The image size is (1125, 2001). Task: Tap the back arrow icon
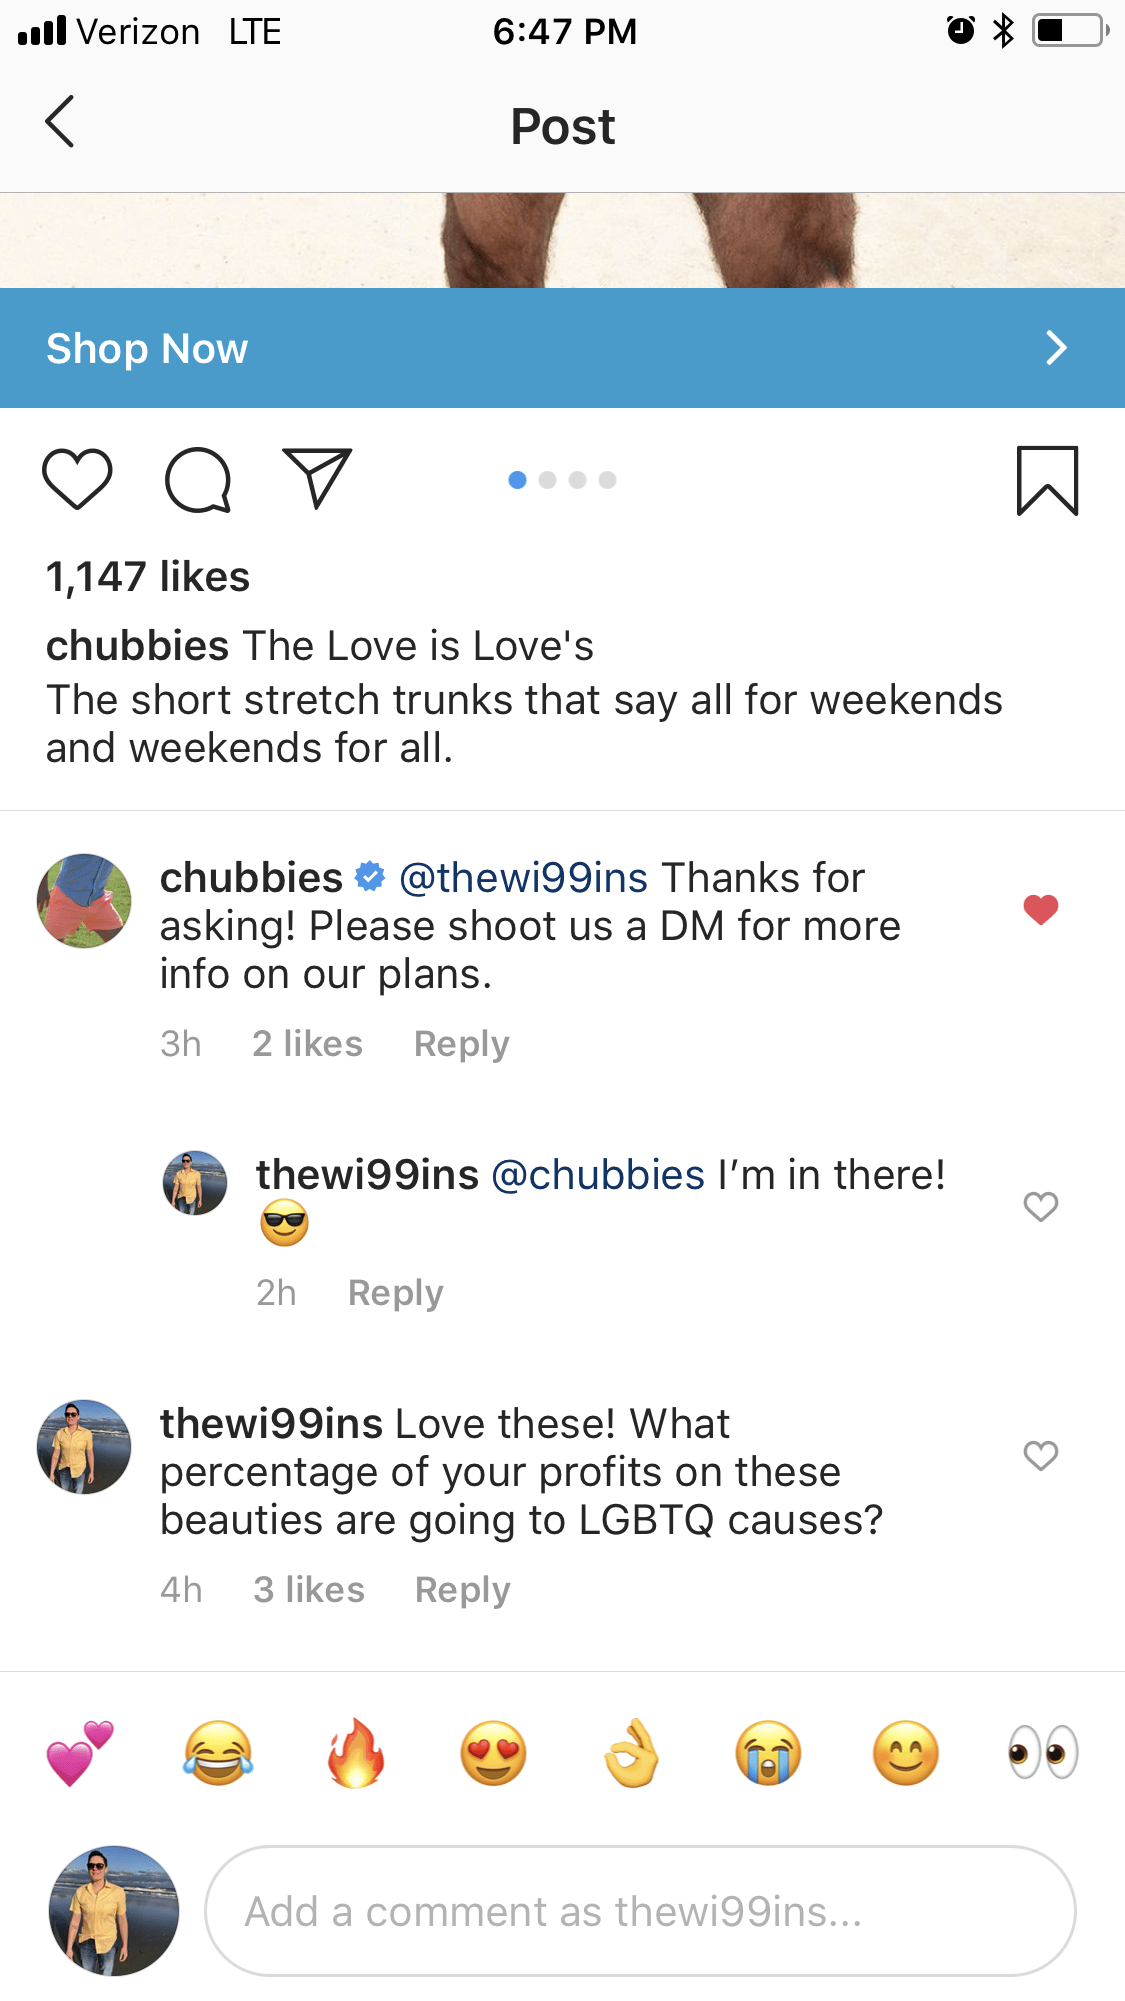(60, 122)
